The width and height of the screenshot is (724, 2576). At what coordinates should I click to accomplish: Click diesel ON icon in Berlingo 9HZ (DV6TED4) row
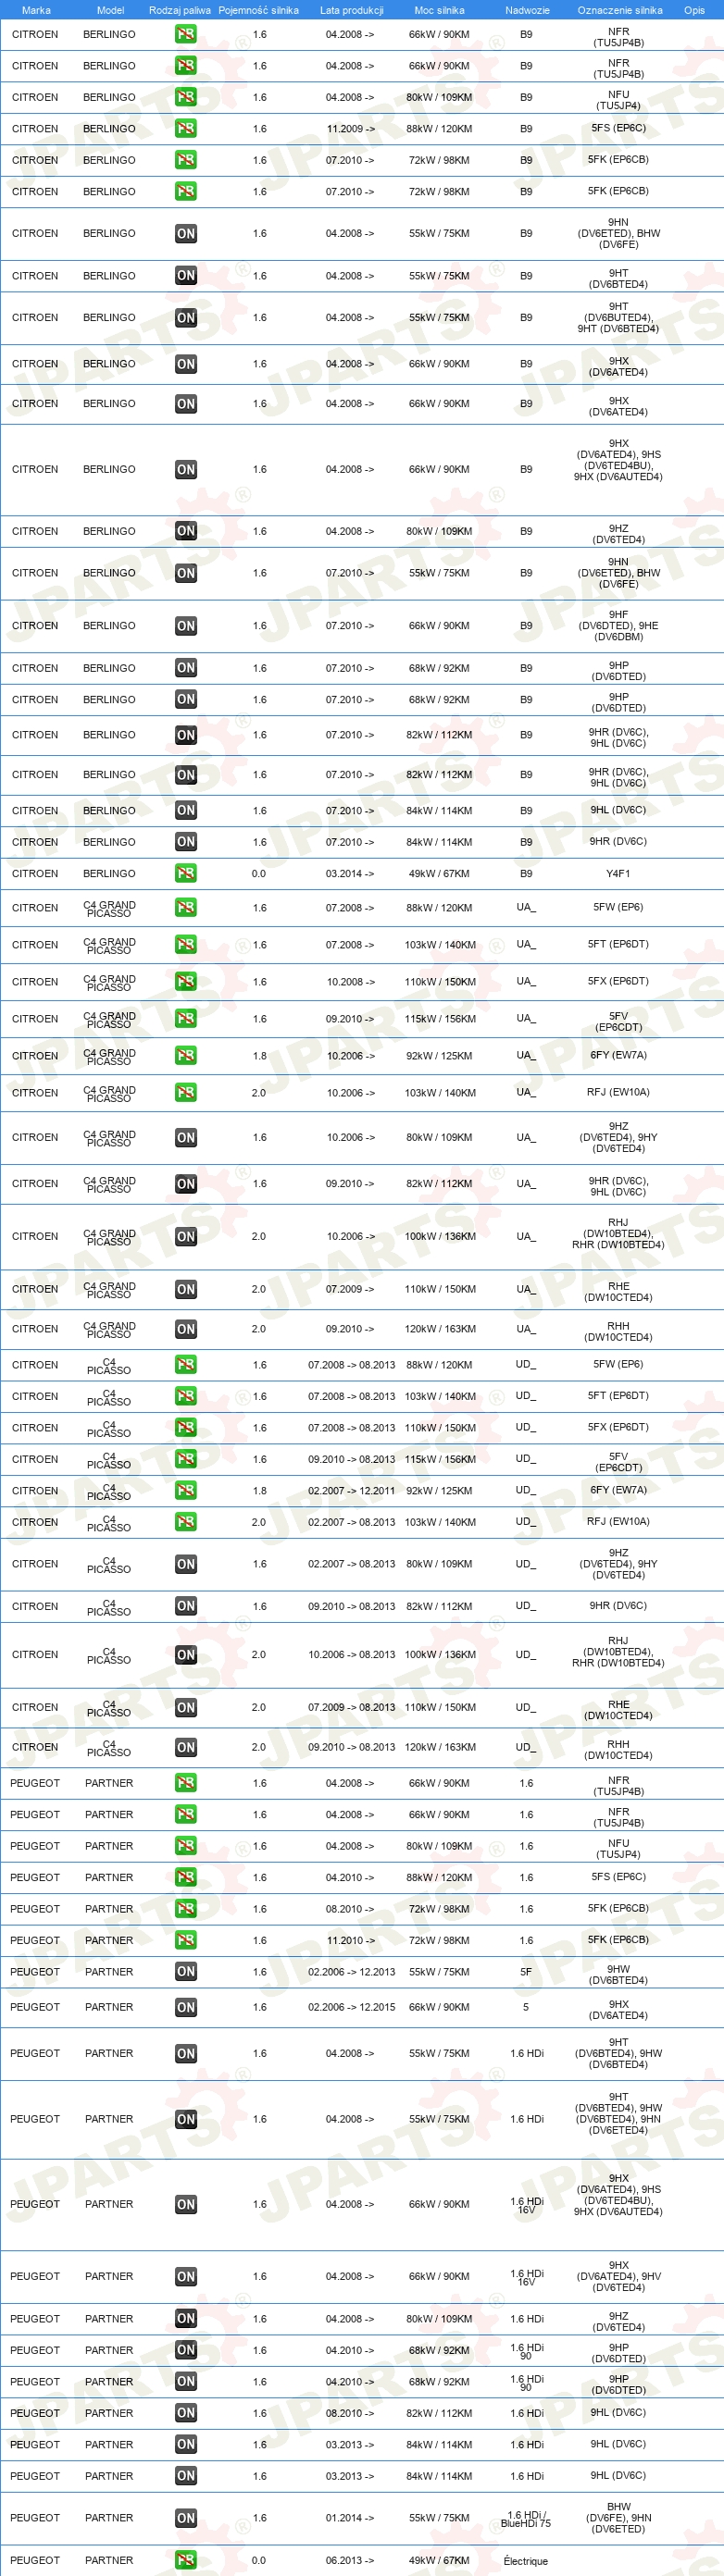pos(185,531)
